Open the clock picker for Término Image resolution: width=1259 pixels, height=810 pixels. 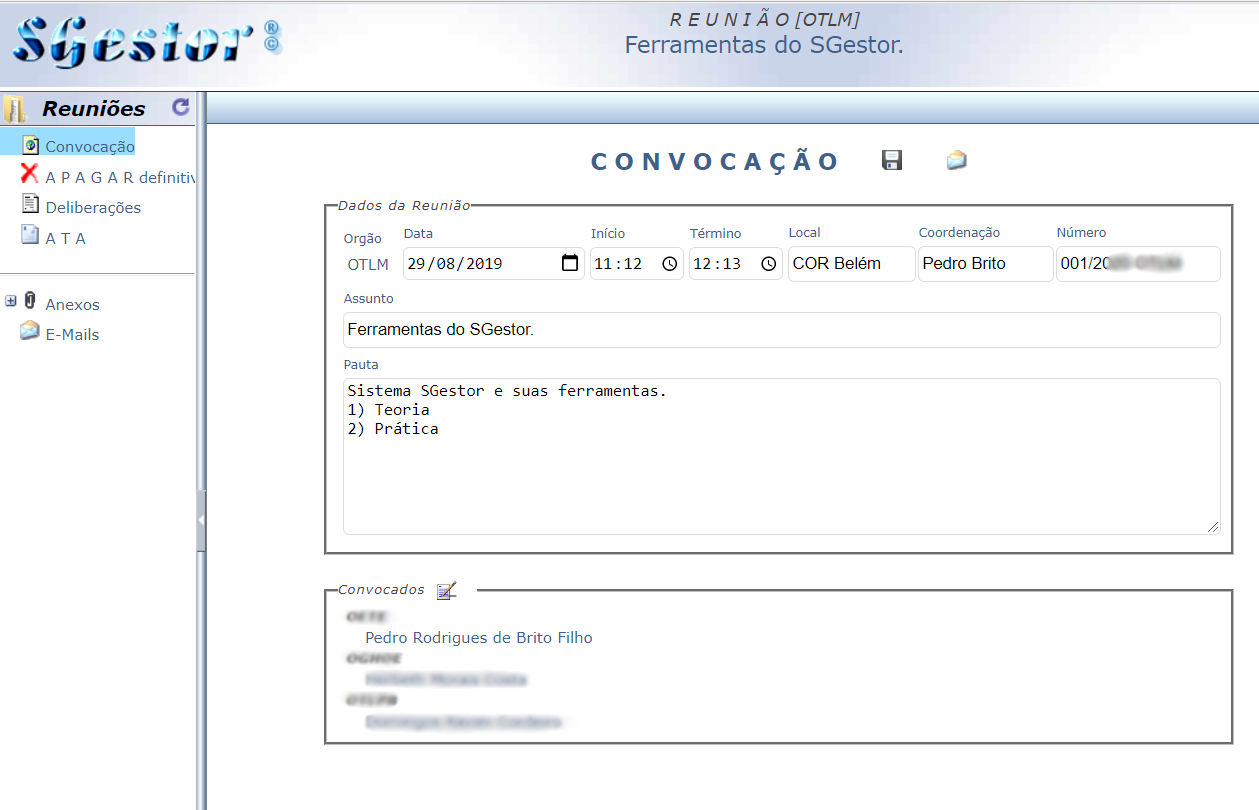tap(768, 264)
